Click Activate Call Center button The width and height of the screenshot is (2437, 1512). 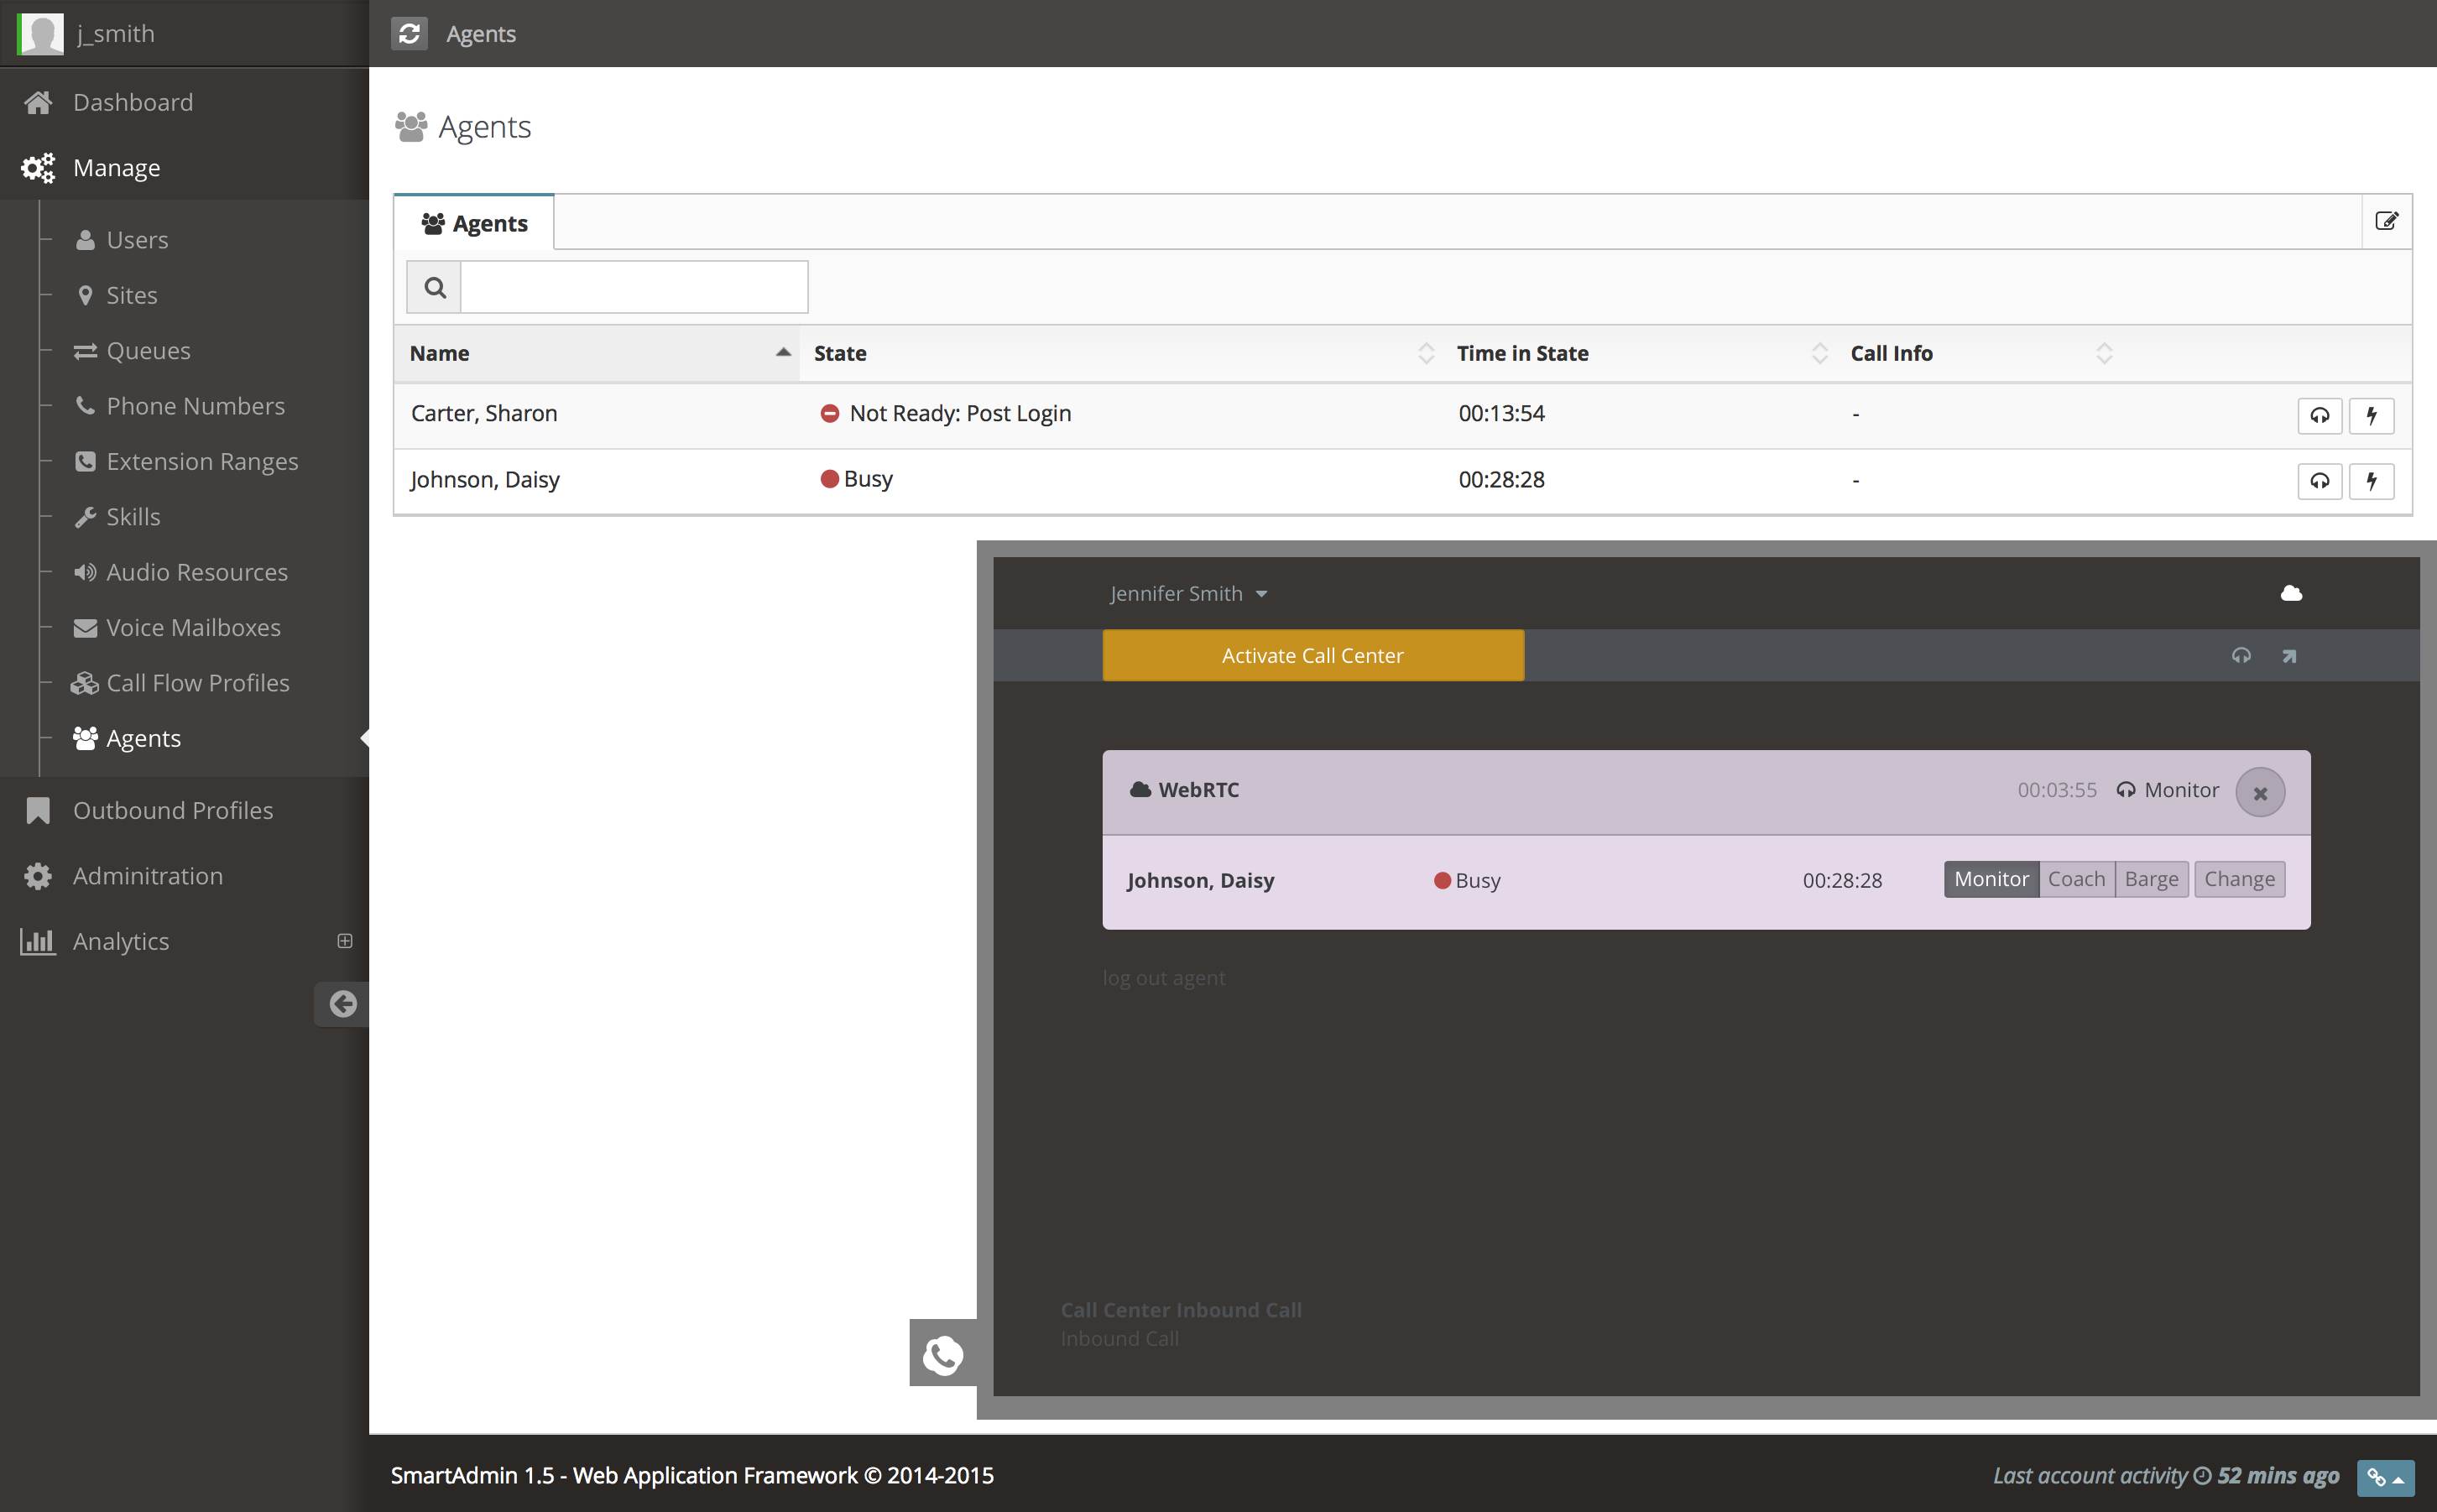1312,655
